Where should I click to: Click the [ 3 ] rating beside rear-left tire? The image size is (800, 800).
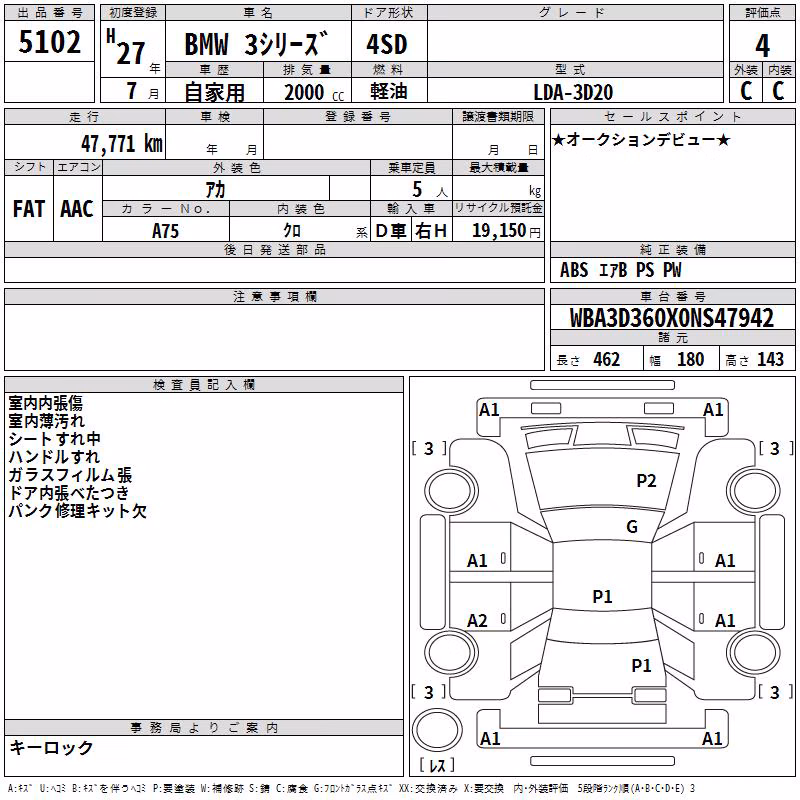point(429,692)
